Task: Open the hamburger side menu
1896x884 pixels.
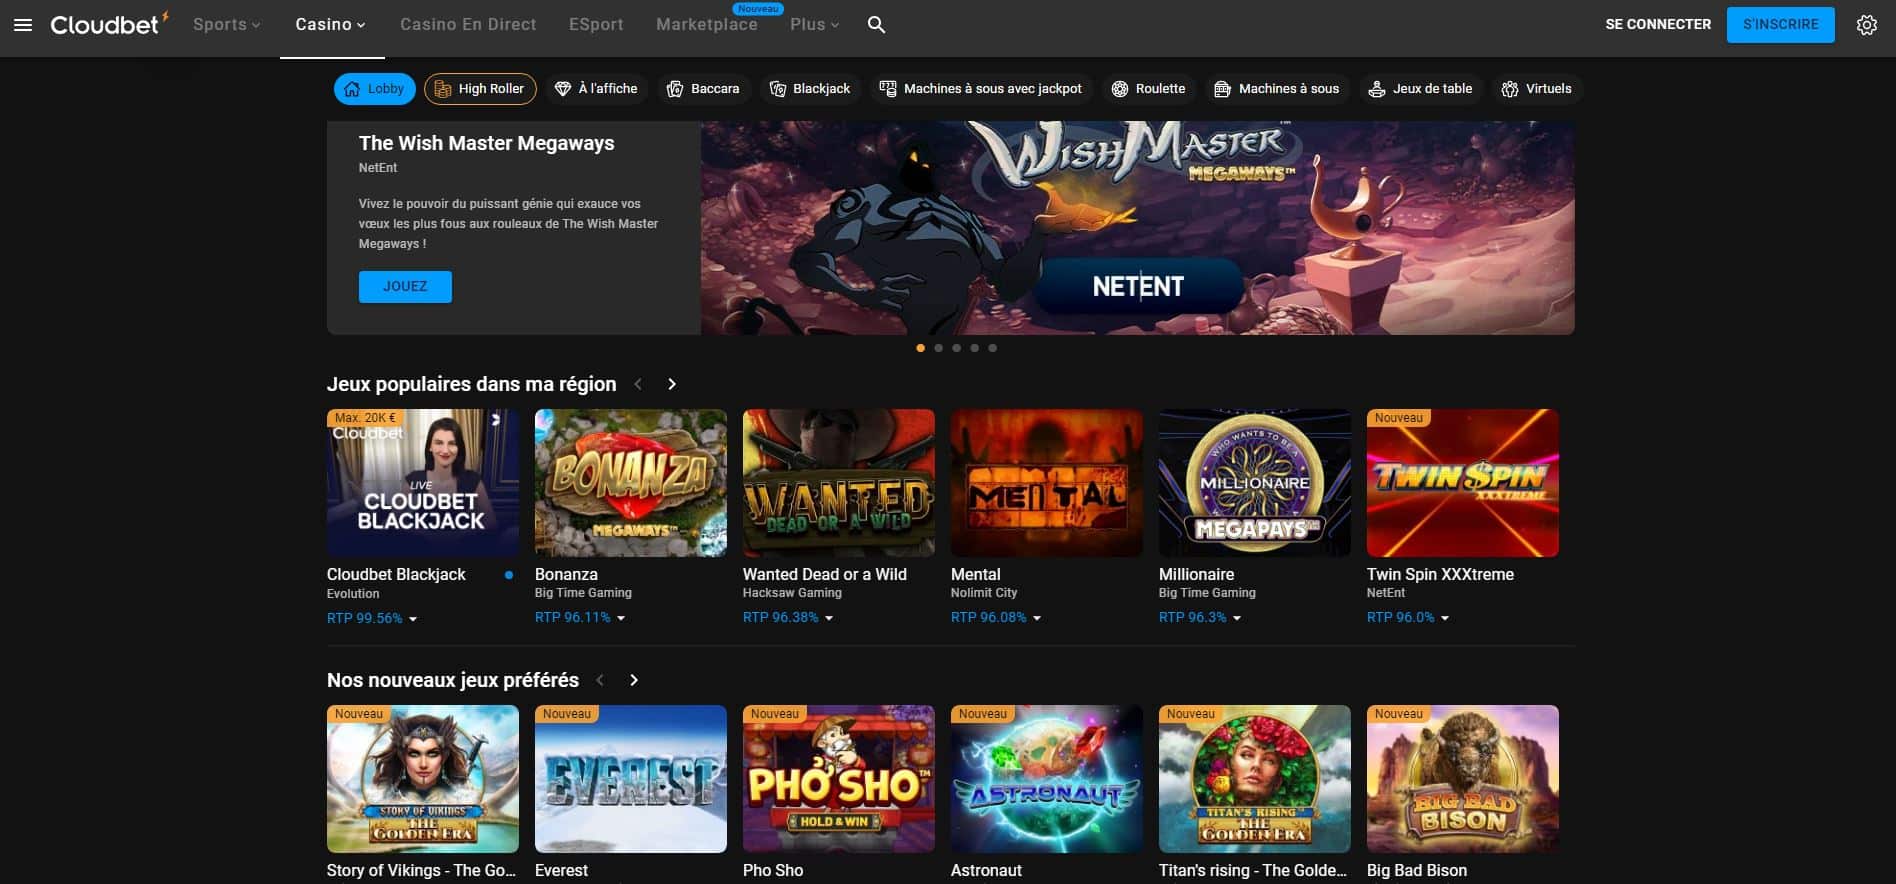Action: click(x=23, y=25)
